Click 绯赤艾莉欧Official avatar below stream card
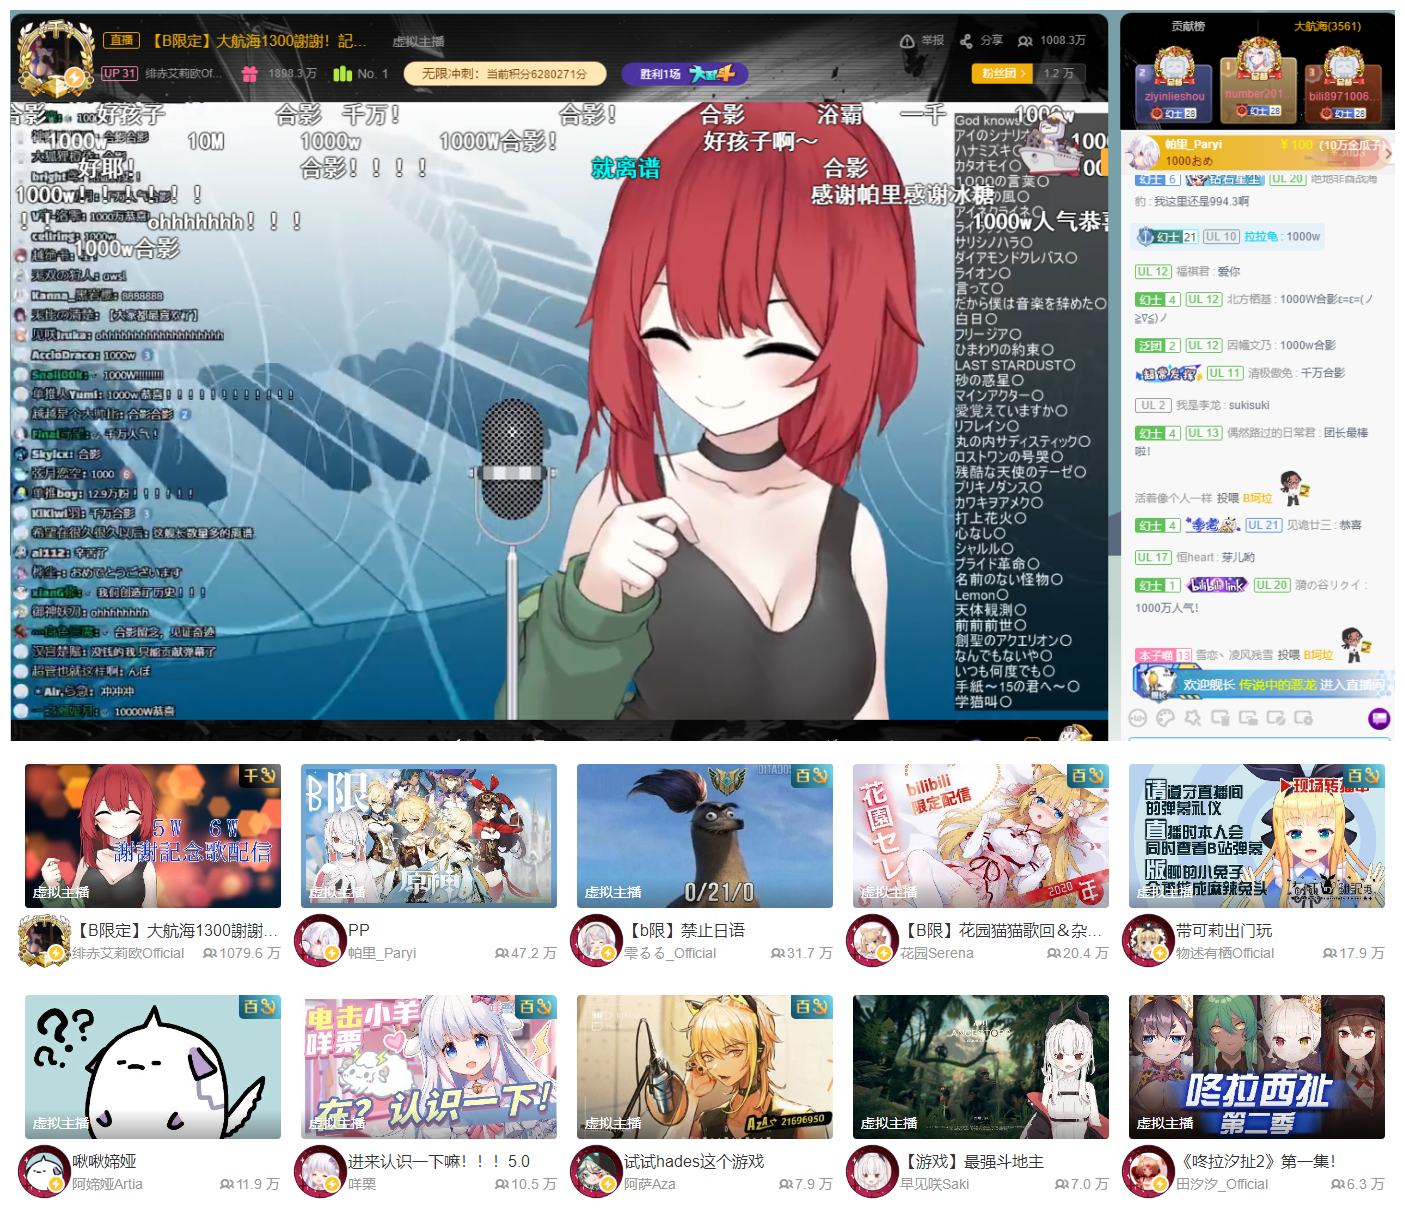 (45, 940)
